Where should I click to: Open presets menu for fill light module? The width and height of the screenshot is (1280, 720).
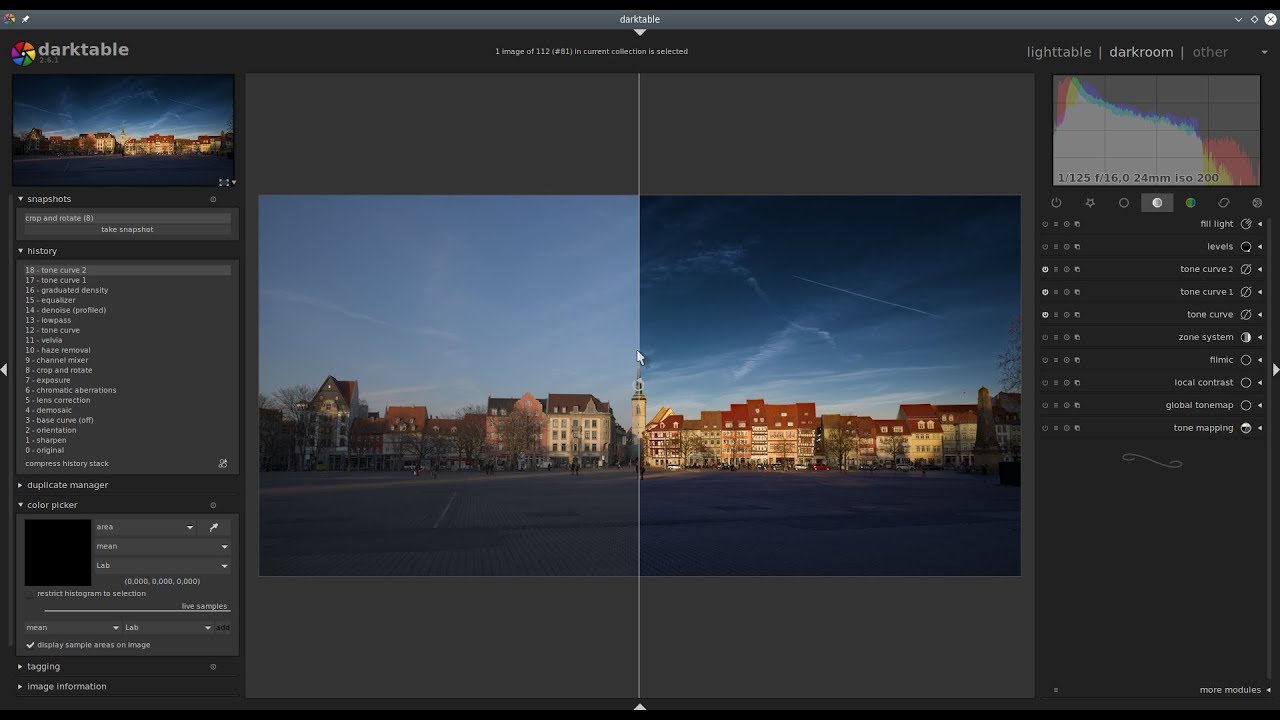click(1056, 224)
